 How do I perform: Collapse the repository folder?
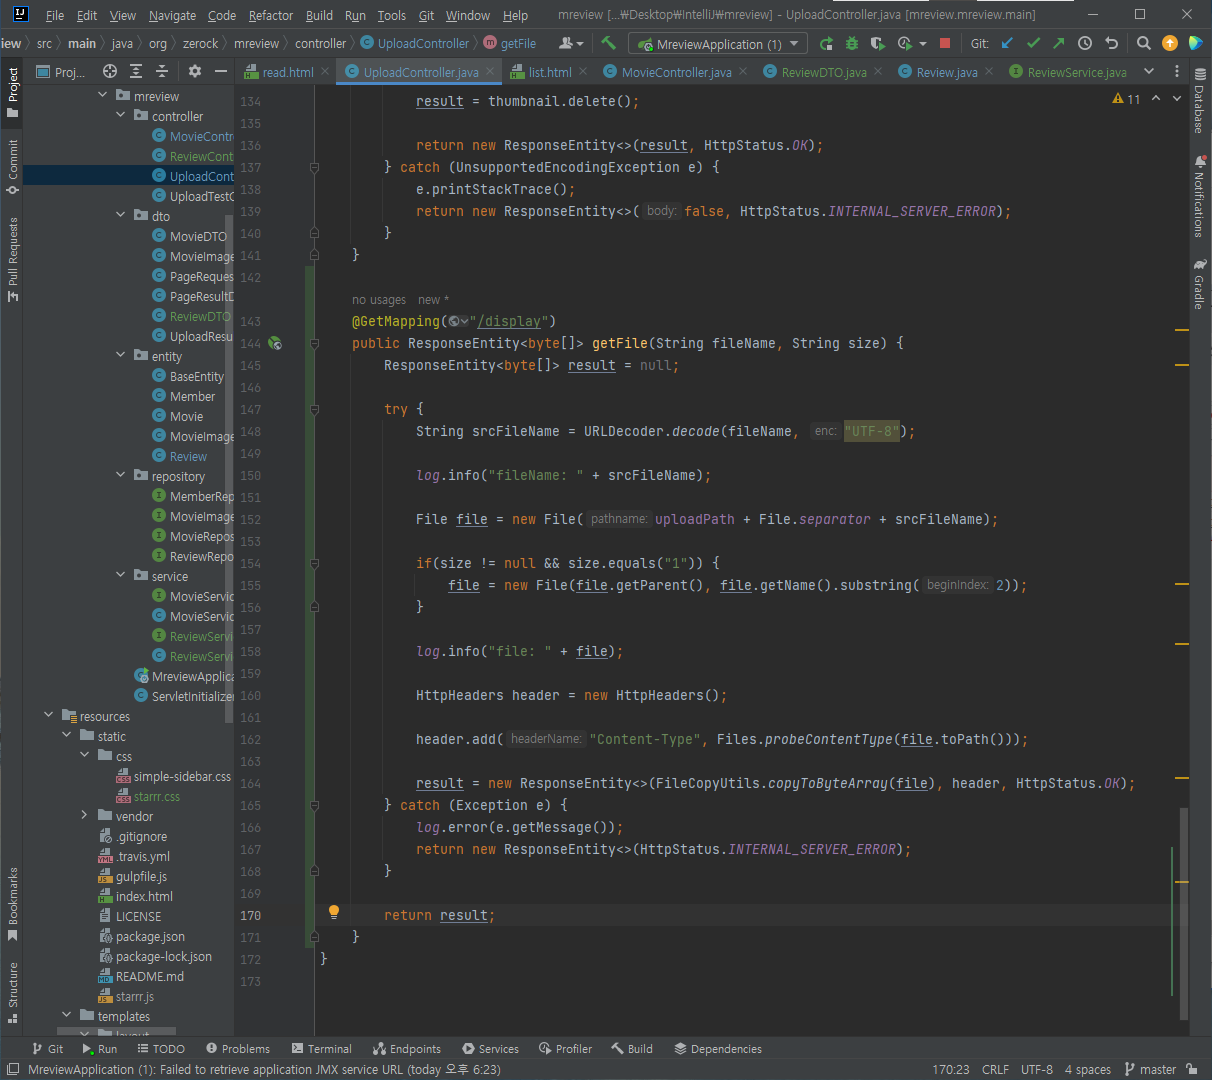tap(121, 476)
